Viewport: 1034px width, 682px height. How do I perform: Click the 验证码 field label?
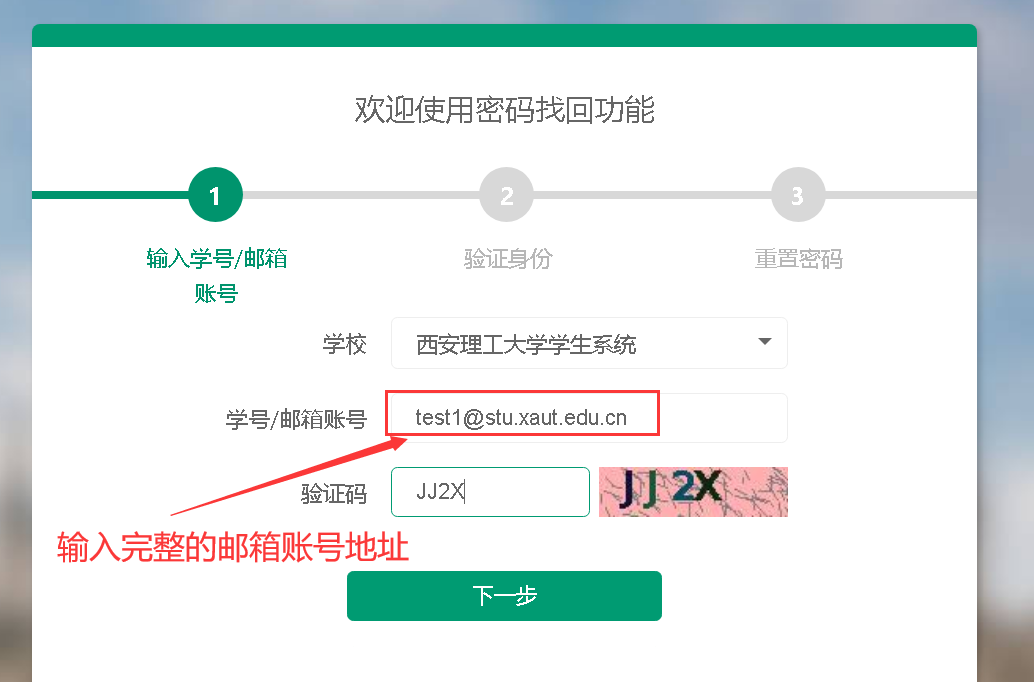(x=334, y=493)
